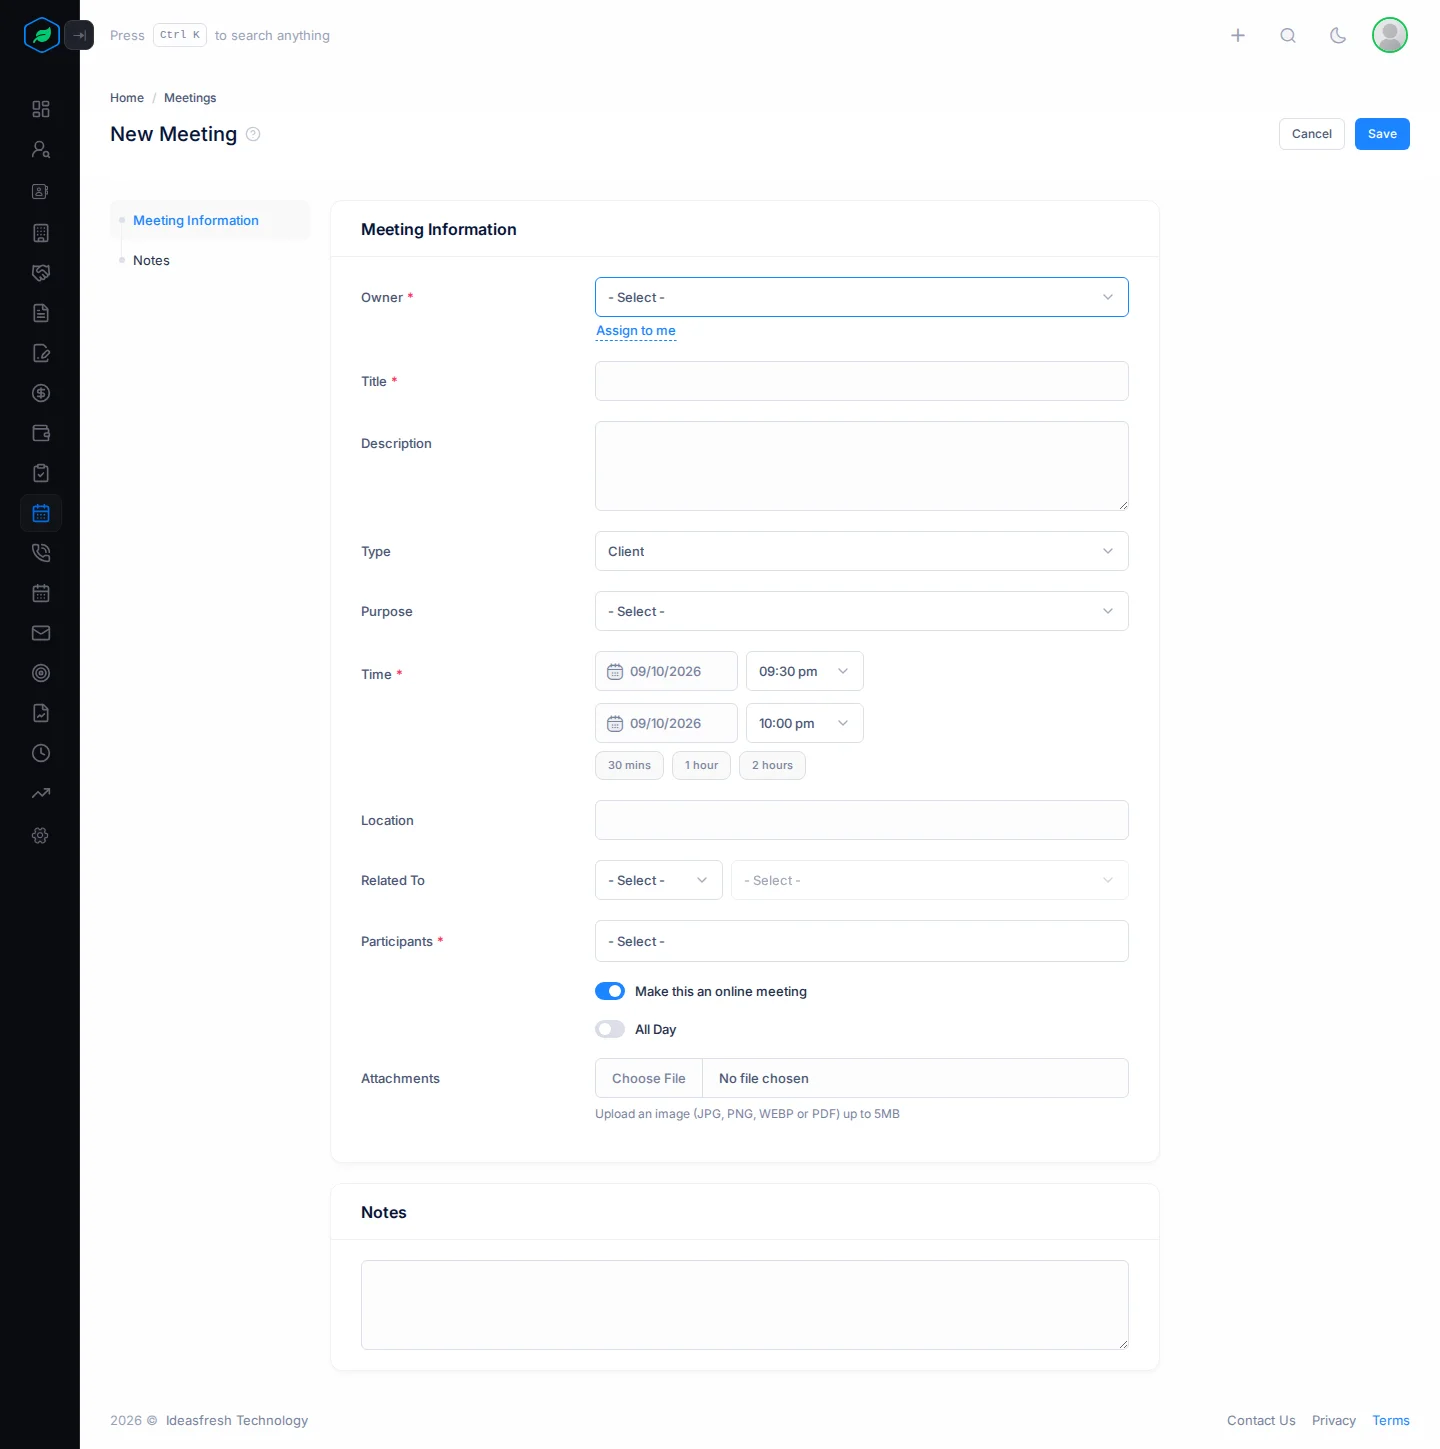The height and width of the screenshot is (1449, 1440).
Task: Open the 10:00 pm end time dropdown
Action: point(805,723)
